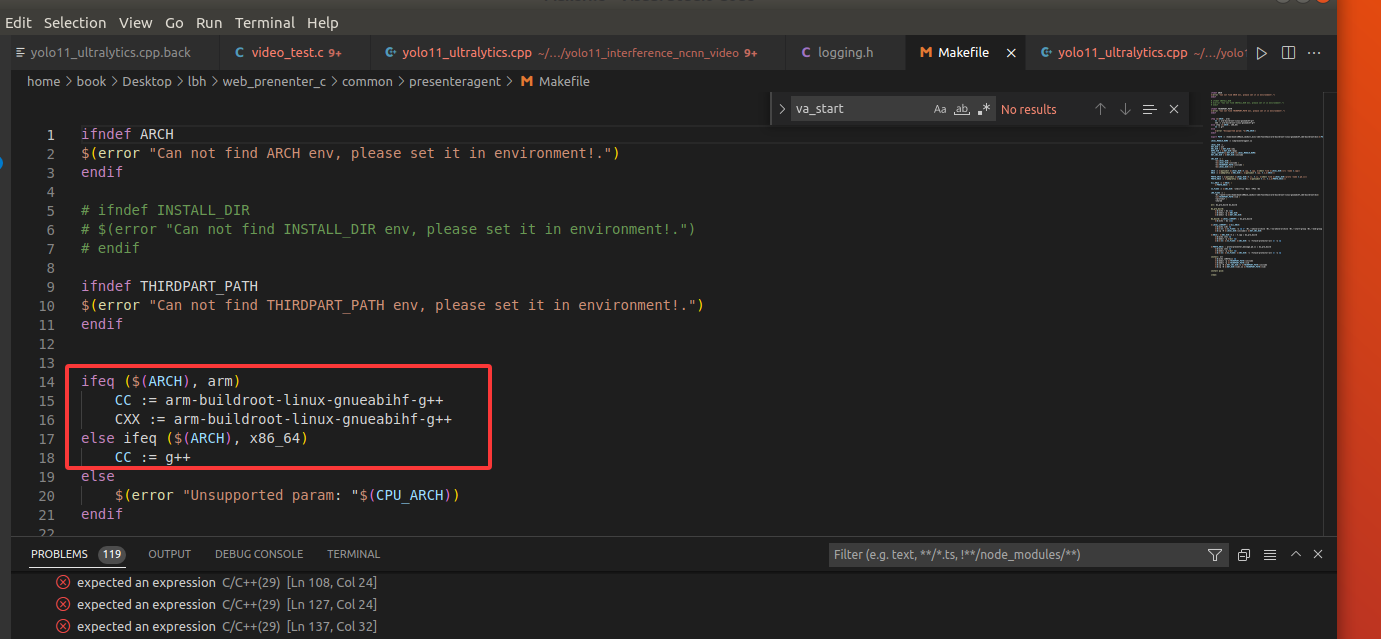Open the Selection menu
The height and width of the screenshot is (639, 1381).
(75, 22)
